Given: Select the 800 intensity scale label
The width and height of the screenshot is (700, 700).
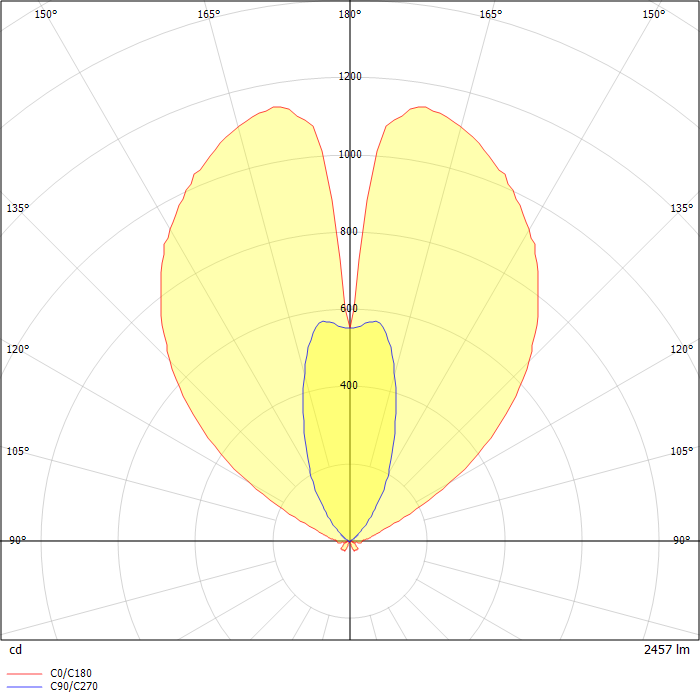Looking at the screenshot, I should pos(349,231).
